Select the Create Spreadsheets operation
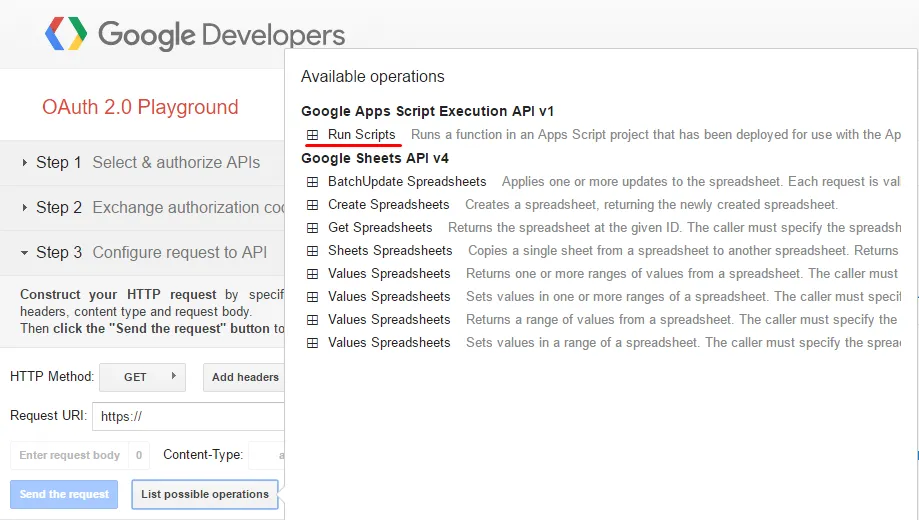 pos(389,205)
